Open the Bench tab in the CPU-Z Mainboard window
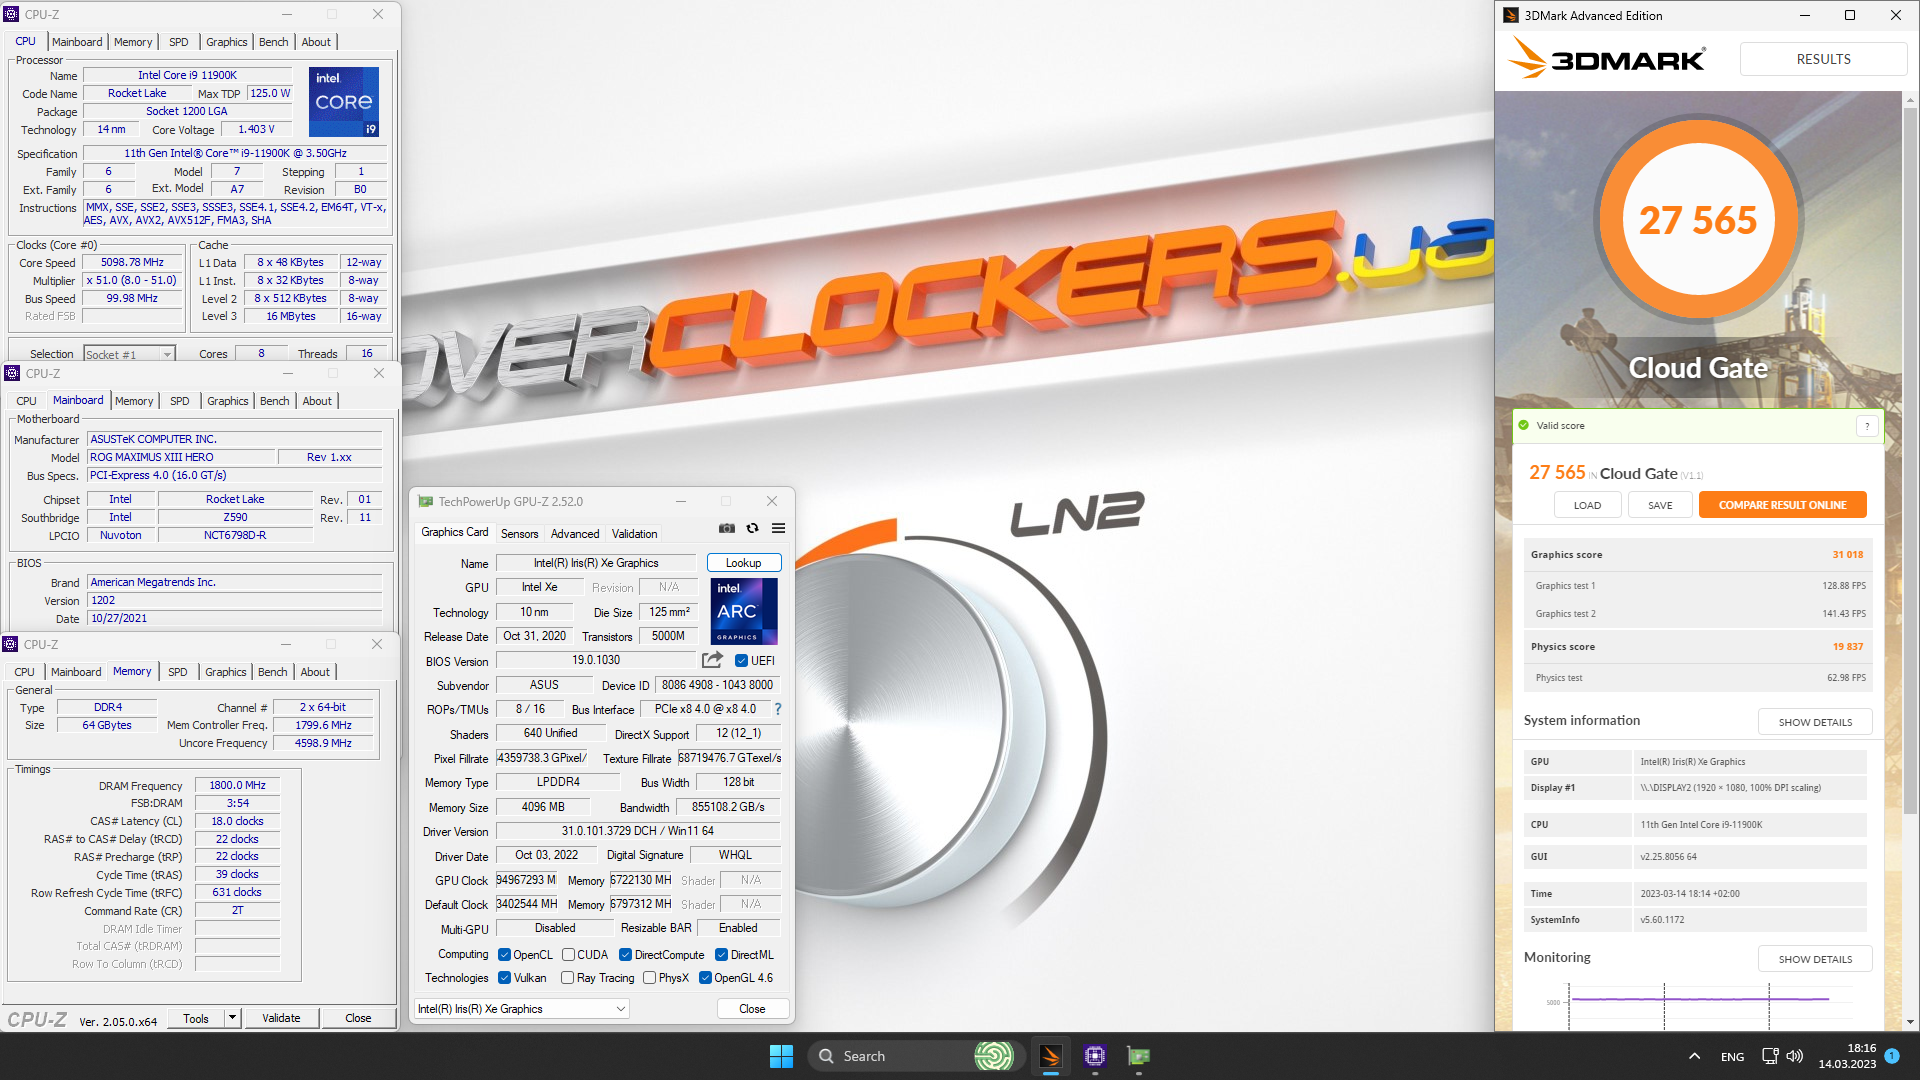Screen dimensions: 1920x1080 click(x=275, y=401)
